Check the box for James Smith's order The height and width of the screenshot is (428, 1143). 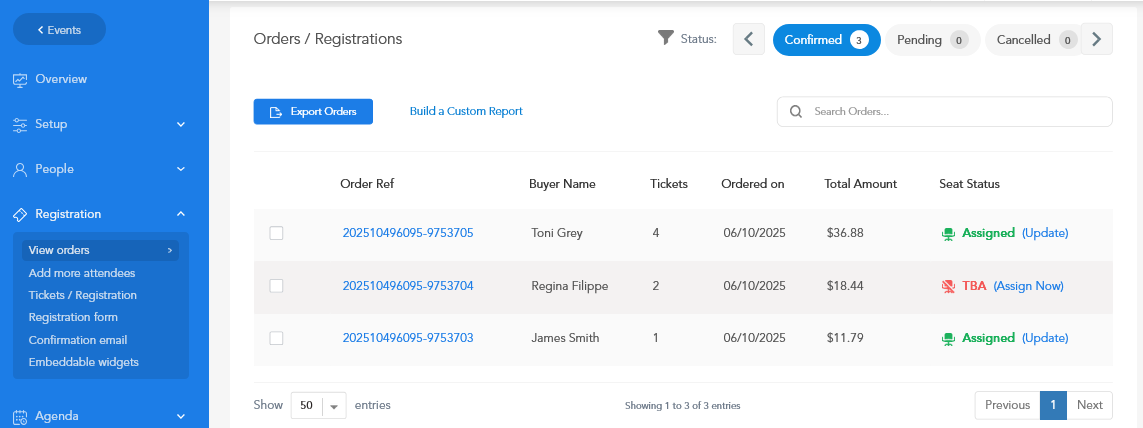pyautogui.click(x=277, y=338)
